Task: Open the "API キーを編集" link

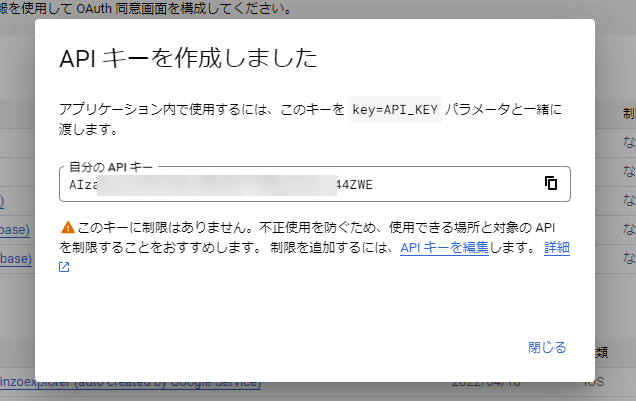Action: click(x=444, y=247)
